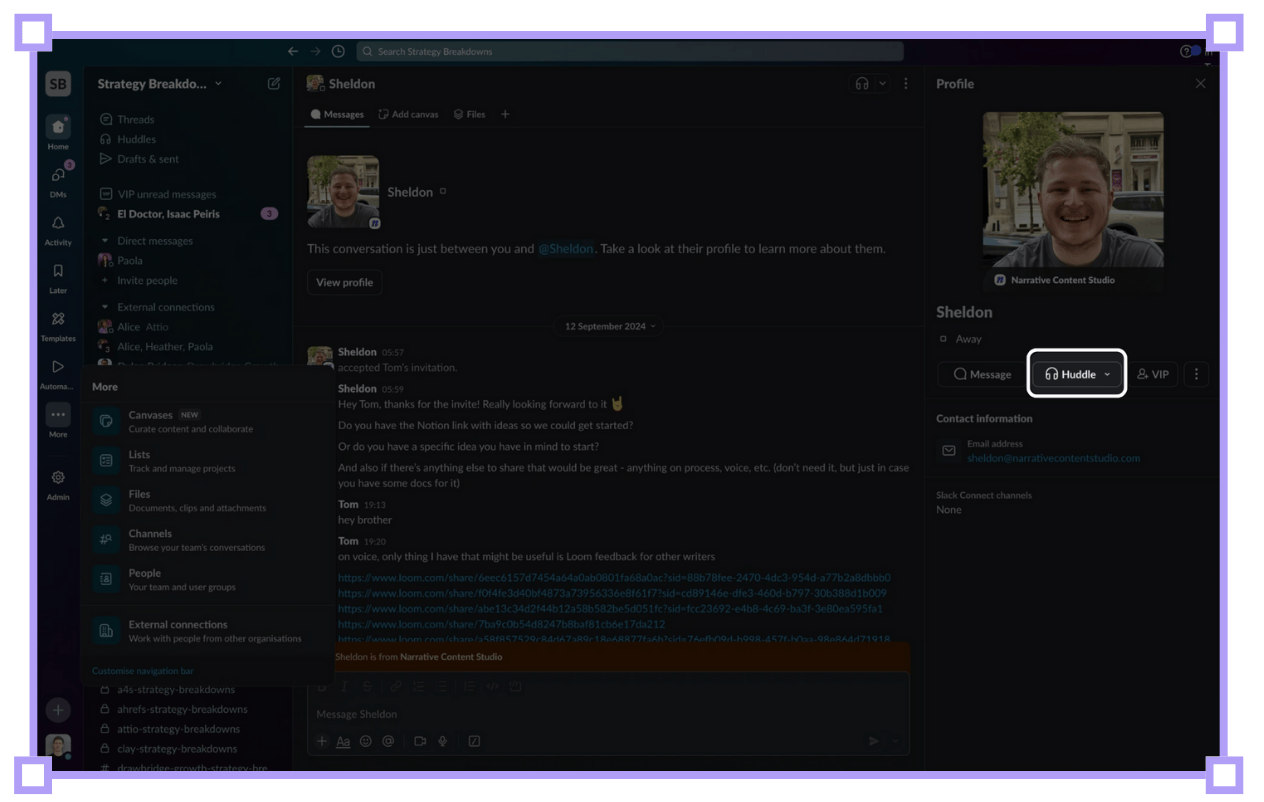The width and height of the screenshot is (1264, 802).
Task: Switch to the Messages tab
Action: 337,114
